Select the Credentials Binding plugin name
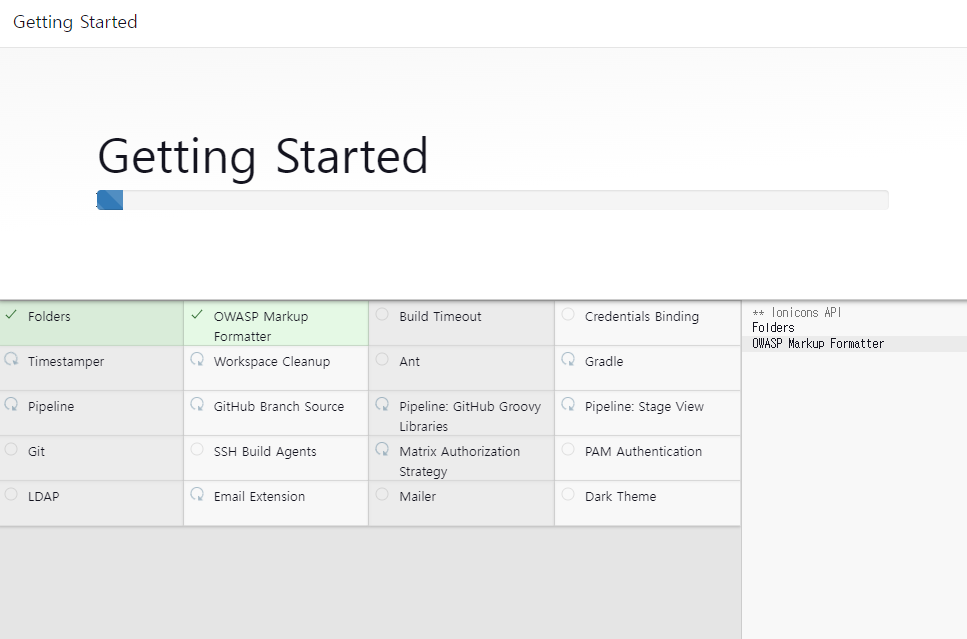This screenshot has width=967, height=639. click(x=642, y=316)
